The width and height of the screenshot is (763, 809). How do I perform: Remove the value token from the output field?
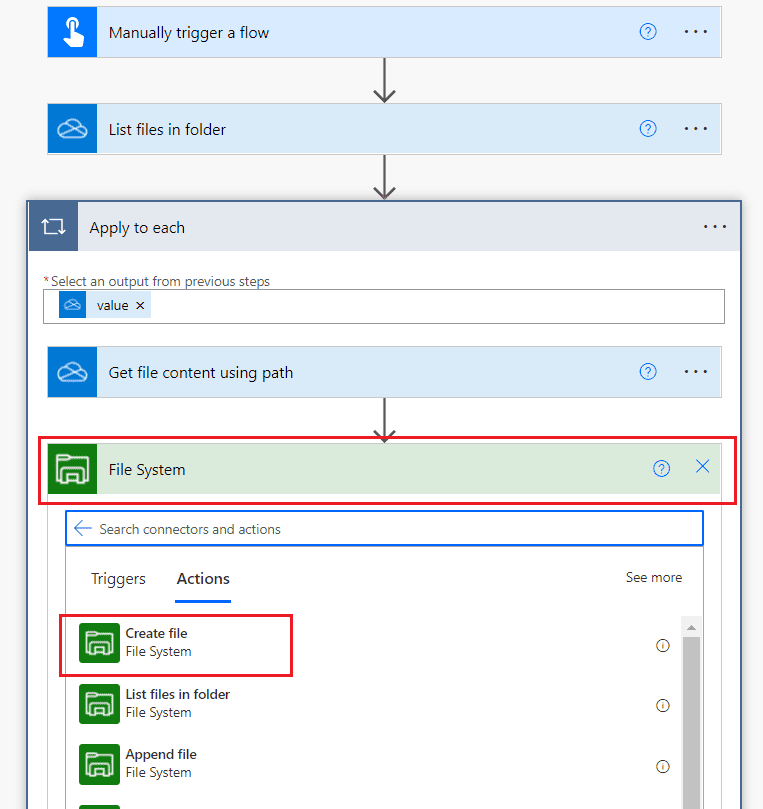pyautogui.click(x=140, y=305)
